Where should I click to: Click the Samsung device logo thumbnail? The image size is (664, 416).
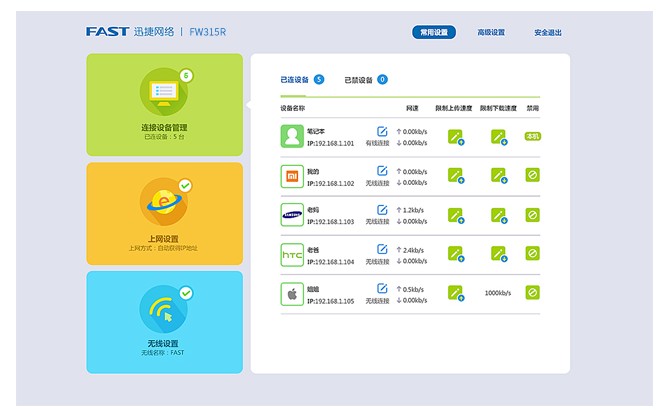tap(292, 215)
